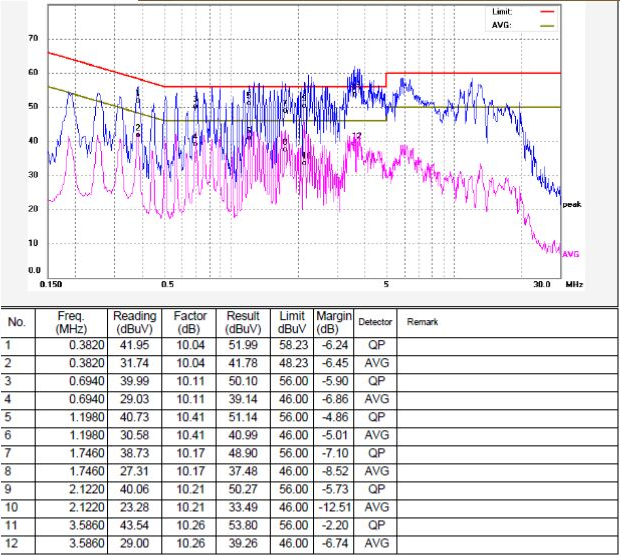The image size is (620, 555).
Task: Click the 'No.' column header
Action: (17, 322)
